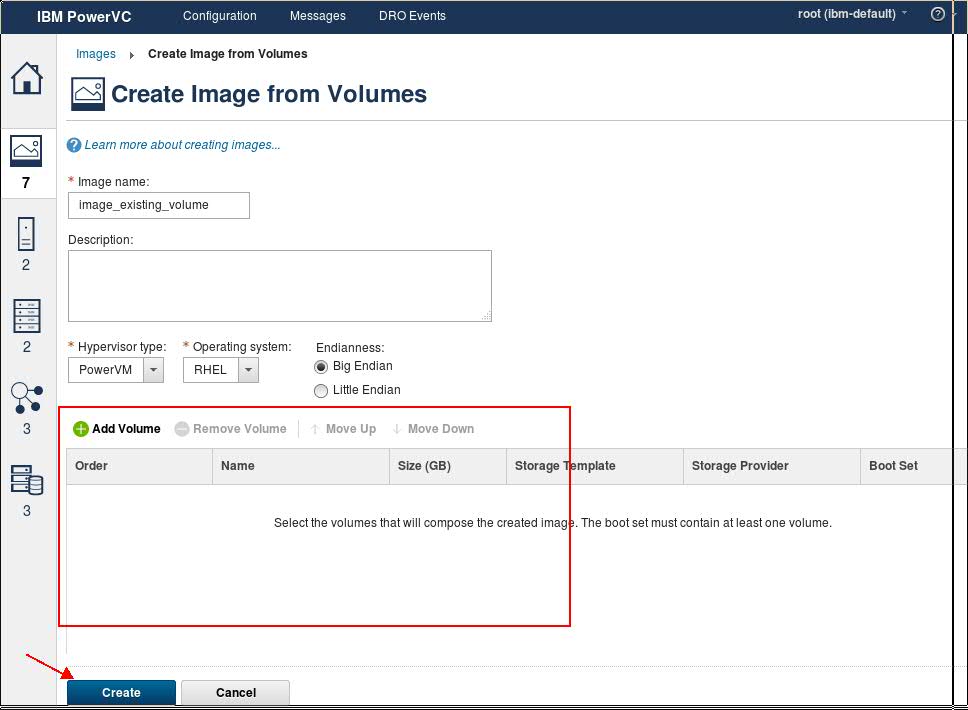
Task: Click the Move Down arrow icon
Action: click(x=396, y=429)
